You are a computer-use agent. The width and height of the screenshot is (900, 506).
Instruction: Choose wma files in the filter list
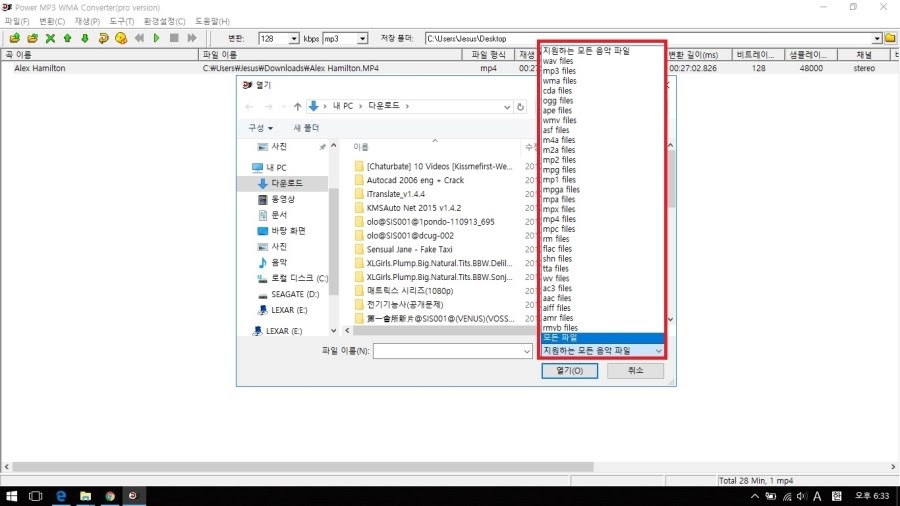[560, 81]
